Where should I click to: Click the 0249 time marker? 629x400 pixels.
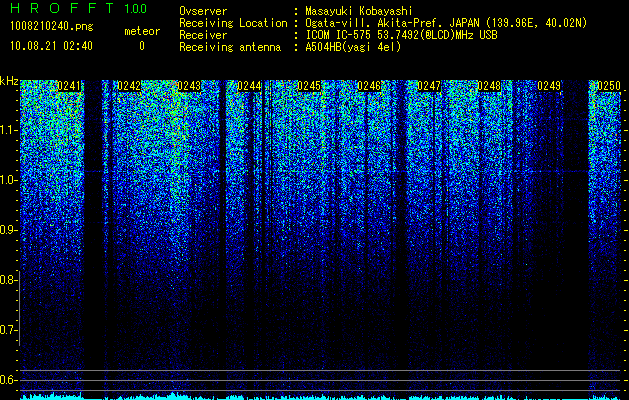coord(549,86)
